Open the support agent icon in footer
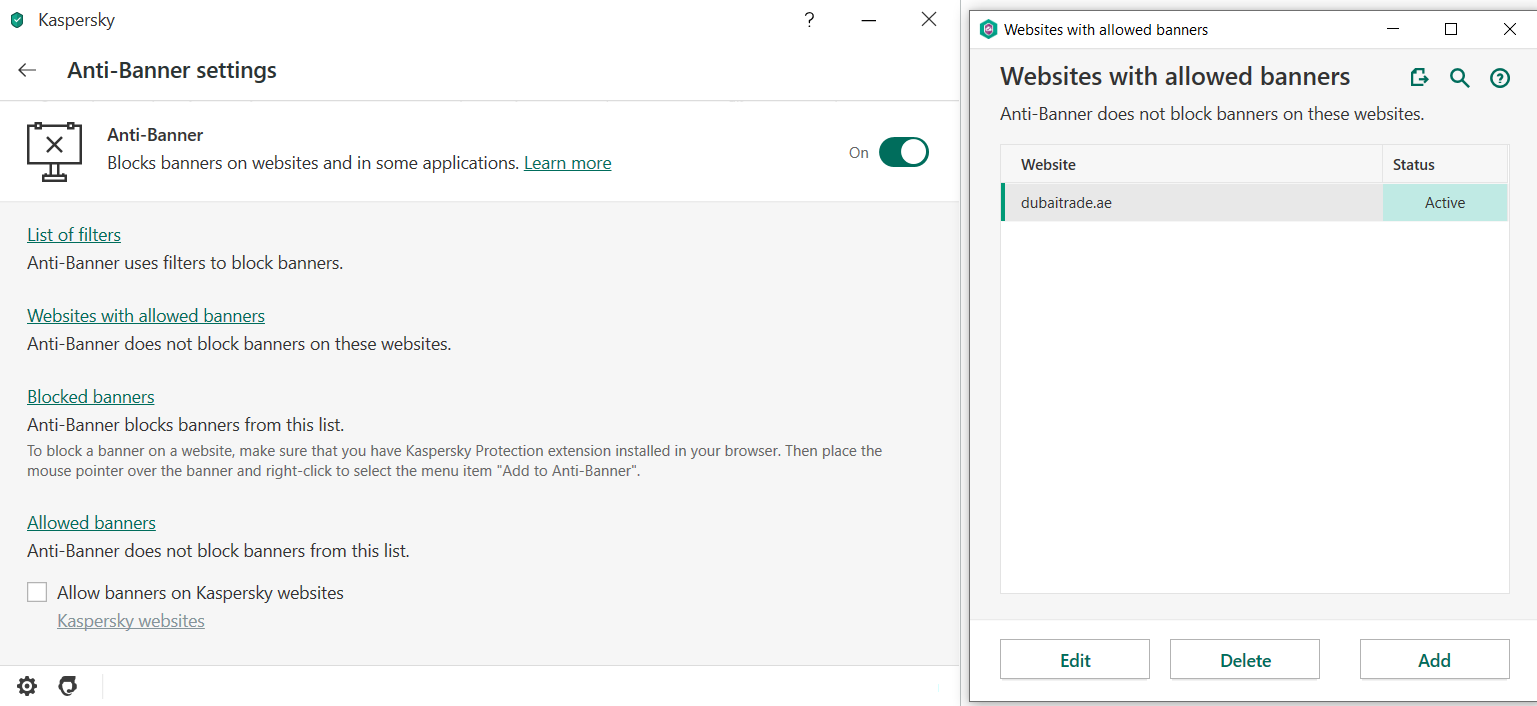Viewport: 1537px width, 706px height. (68, 686)
